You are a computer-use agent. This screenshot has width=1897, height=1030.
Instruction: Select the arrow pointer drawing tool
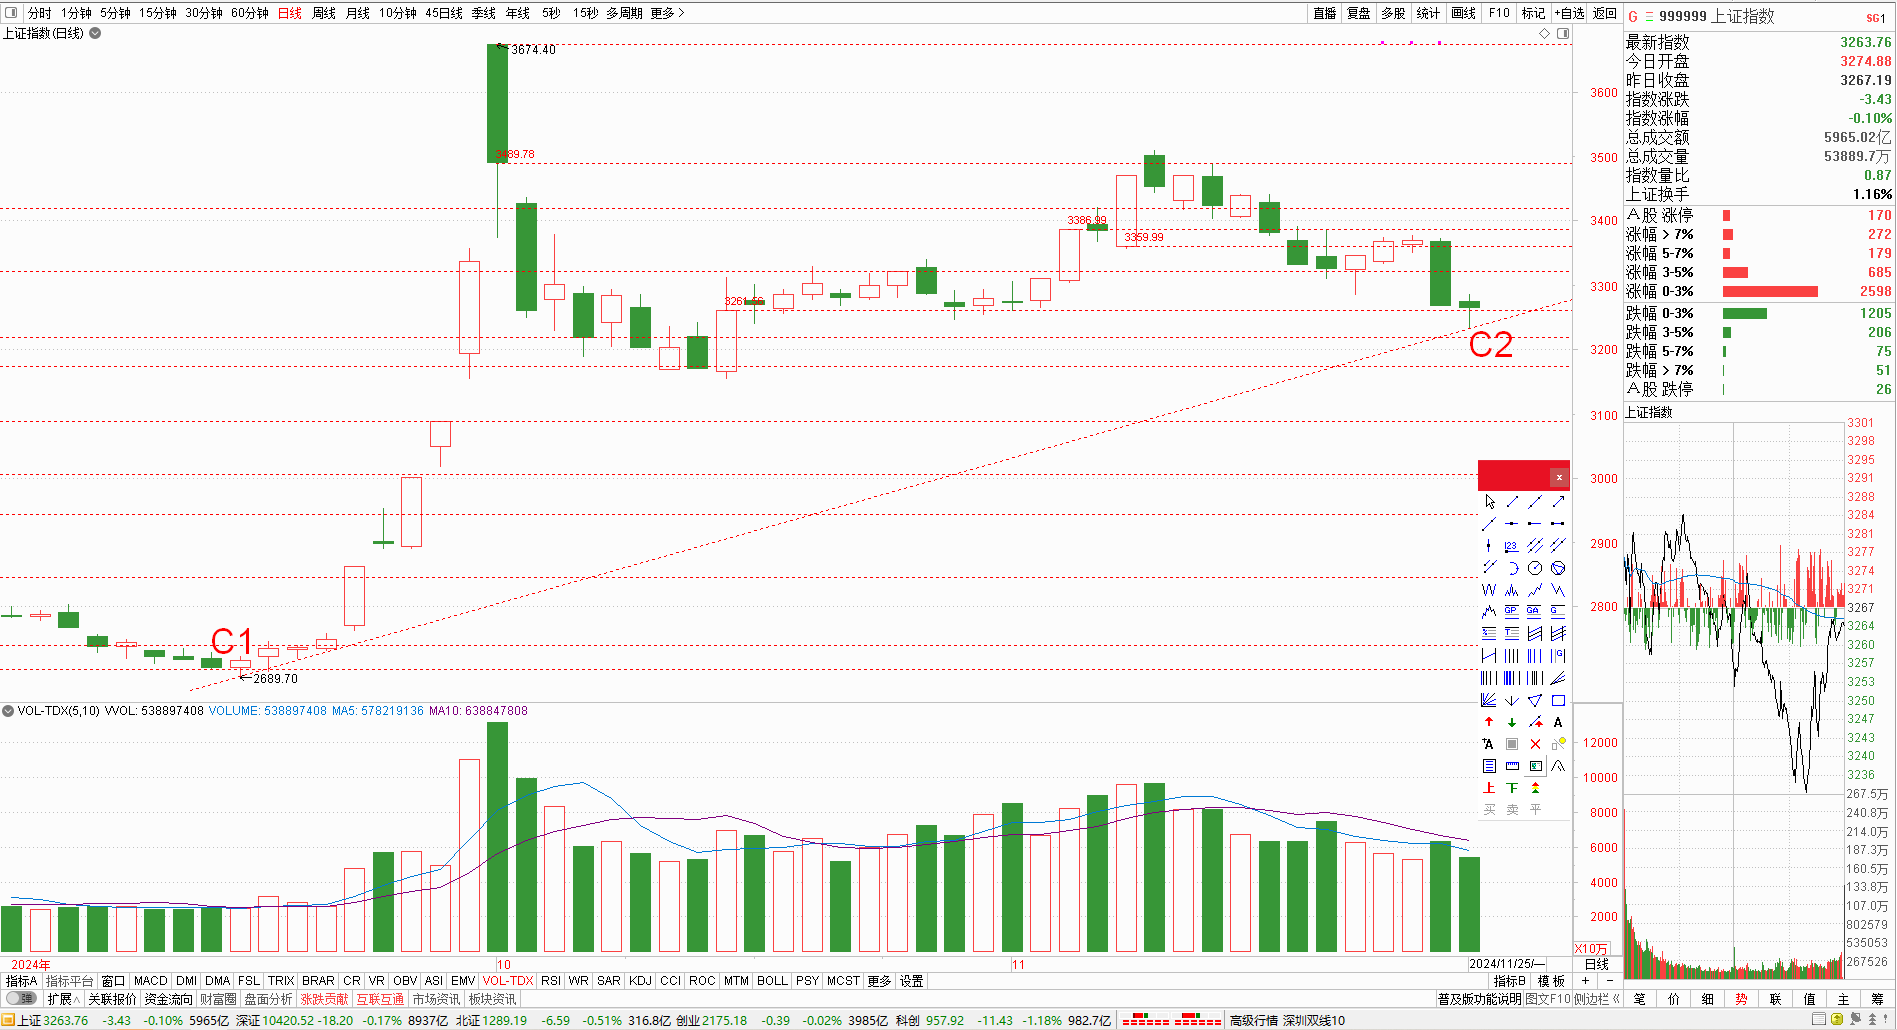pyautogui.click(x=1489, y=502)
